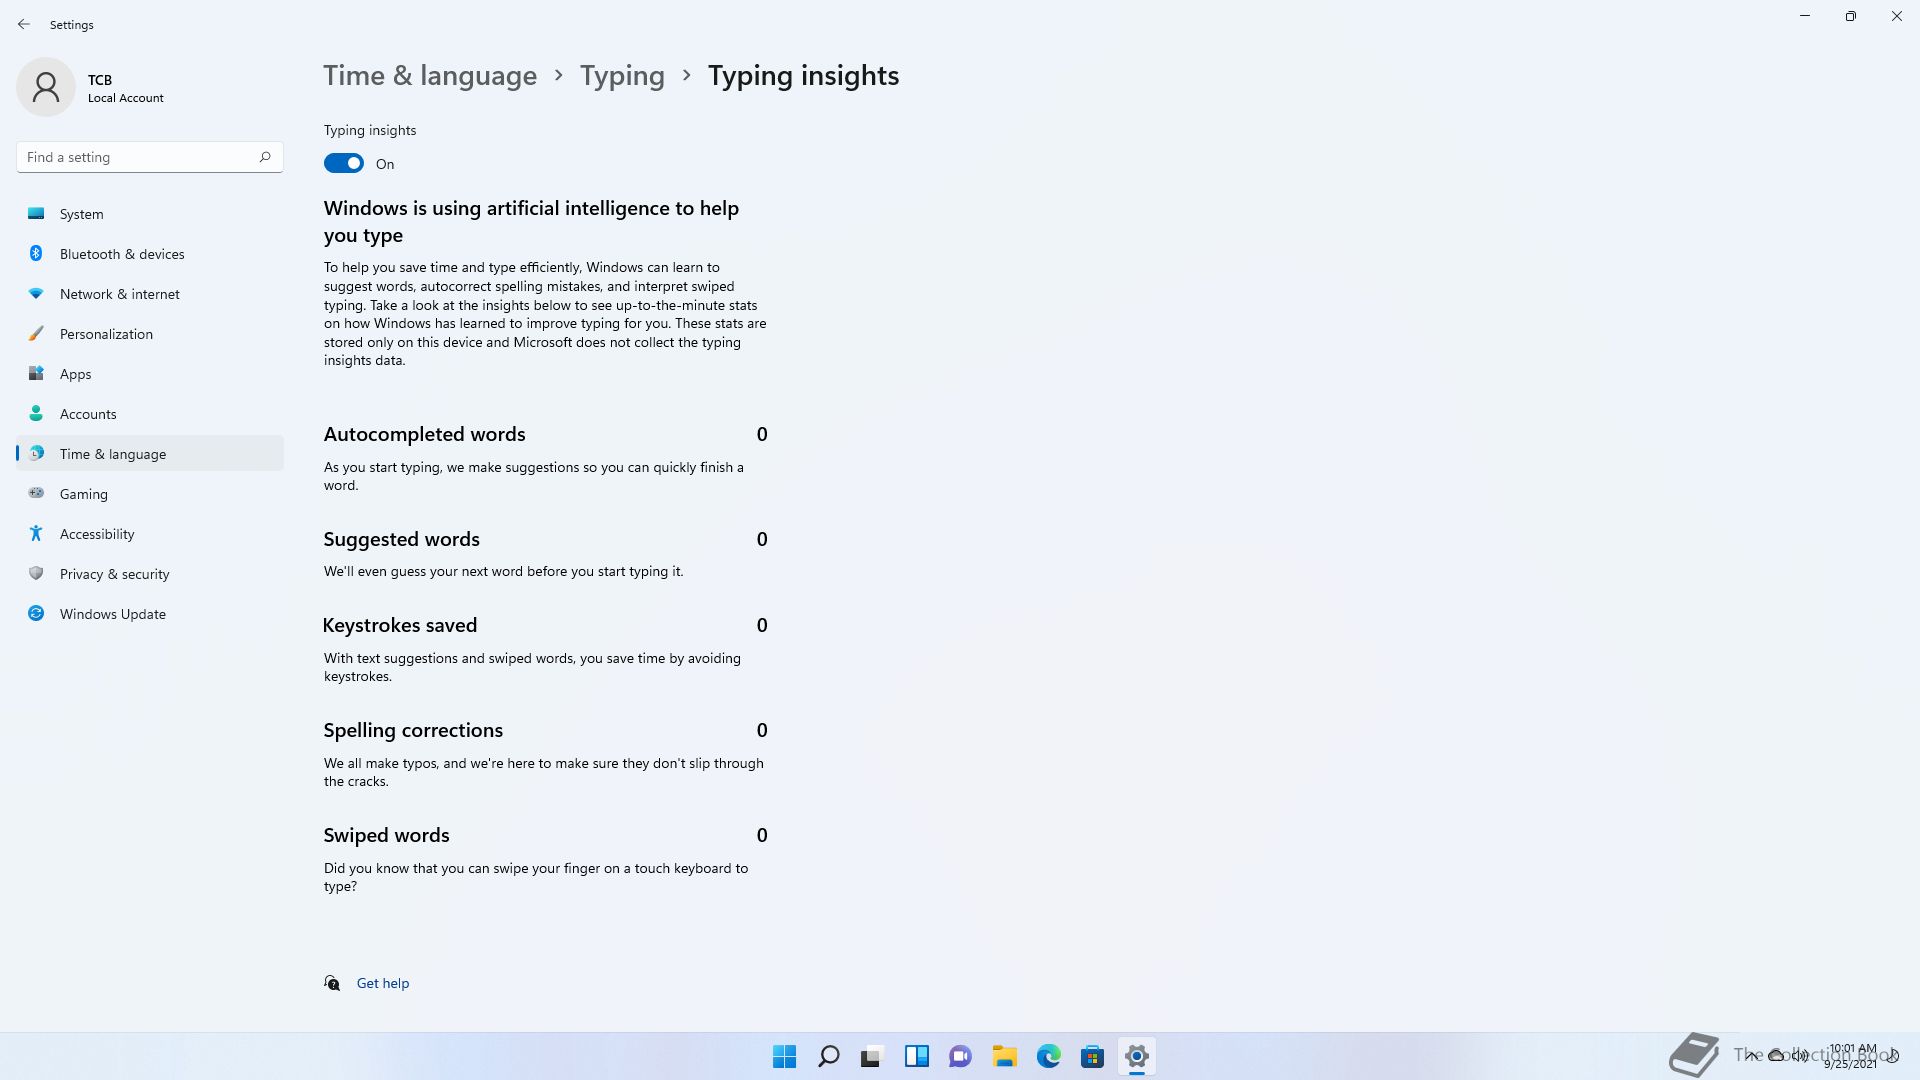
Task: Go to Privacy & security settings
Action: tap(150, 574)
